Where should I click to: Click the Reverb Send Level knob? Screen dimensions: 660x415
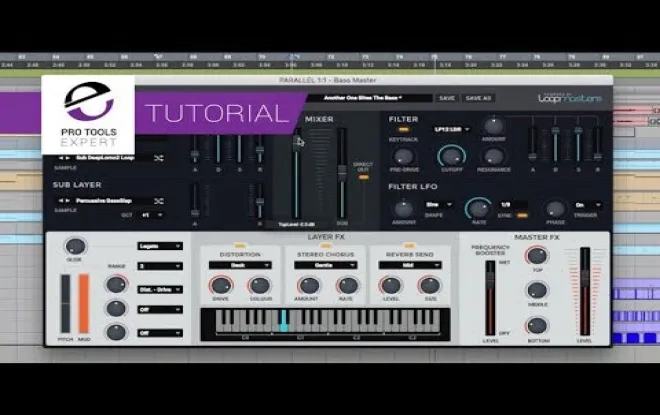coord(391,286)
